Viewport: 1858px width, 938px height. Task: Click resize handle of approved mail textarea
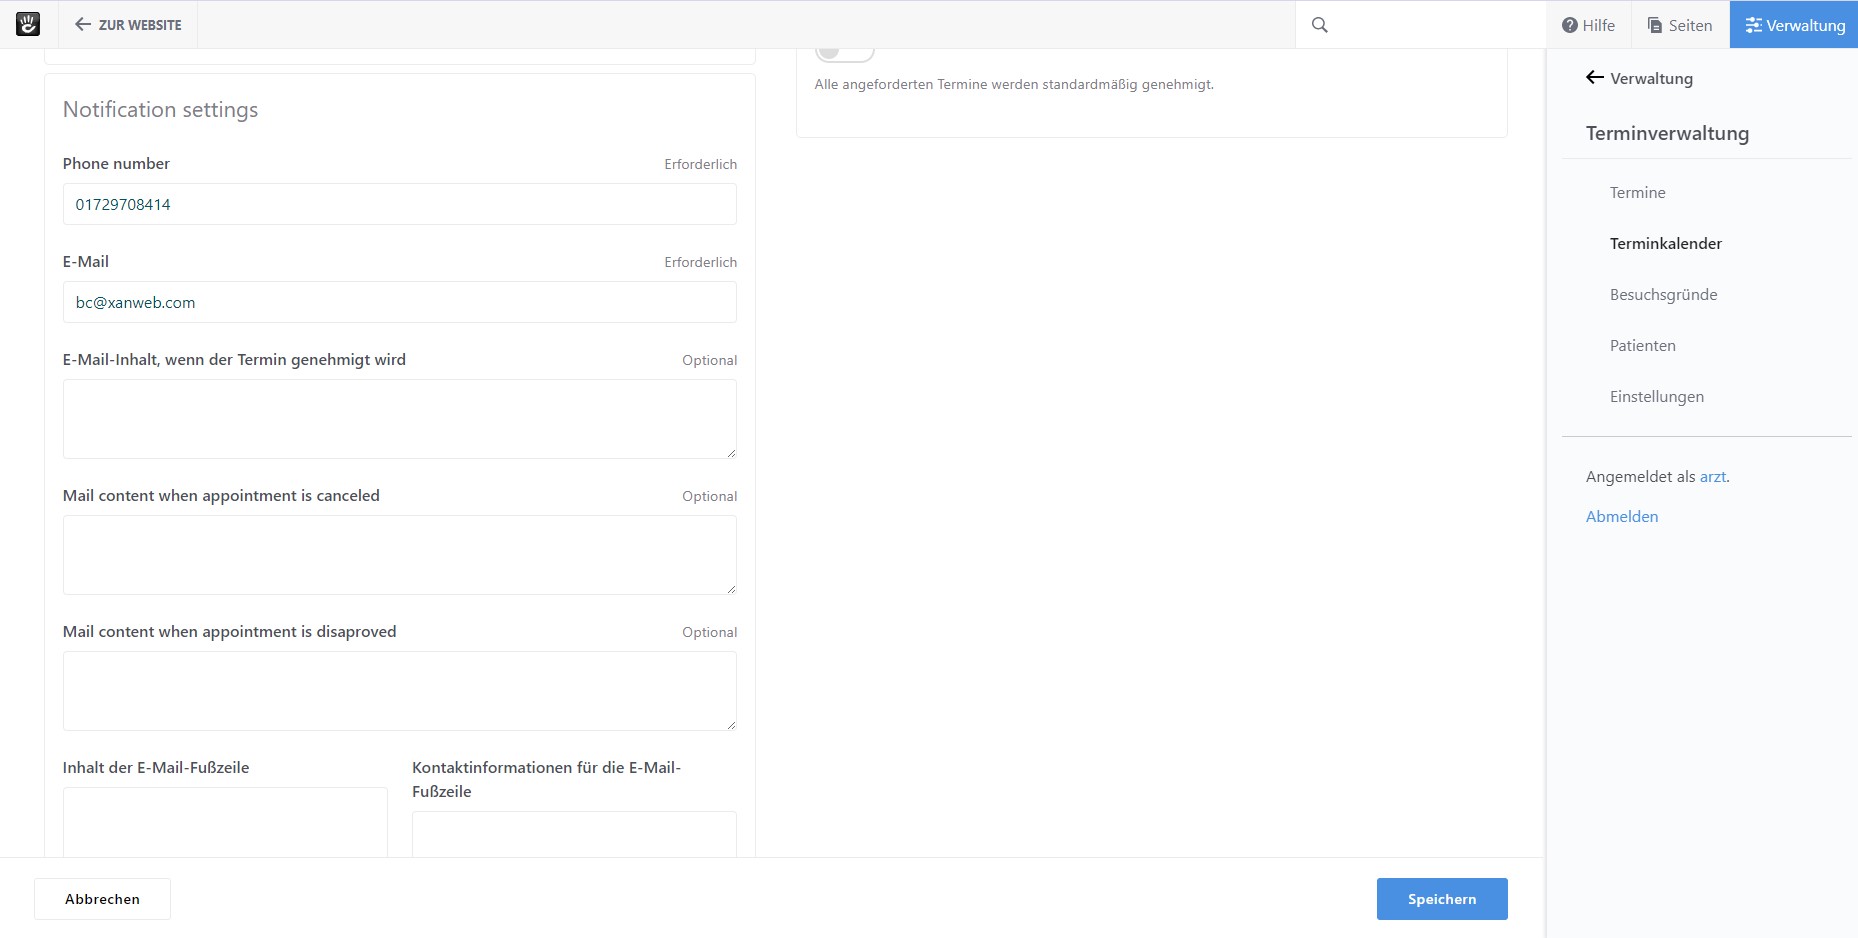click(731, 453)
